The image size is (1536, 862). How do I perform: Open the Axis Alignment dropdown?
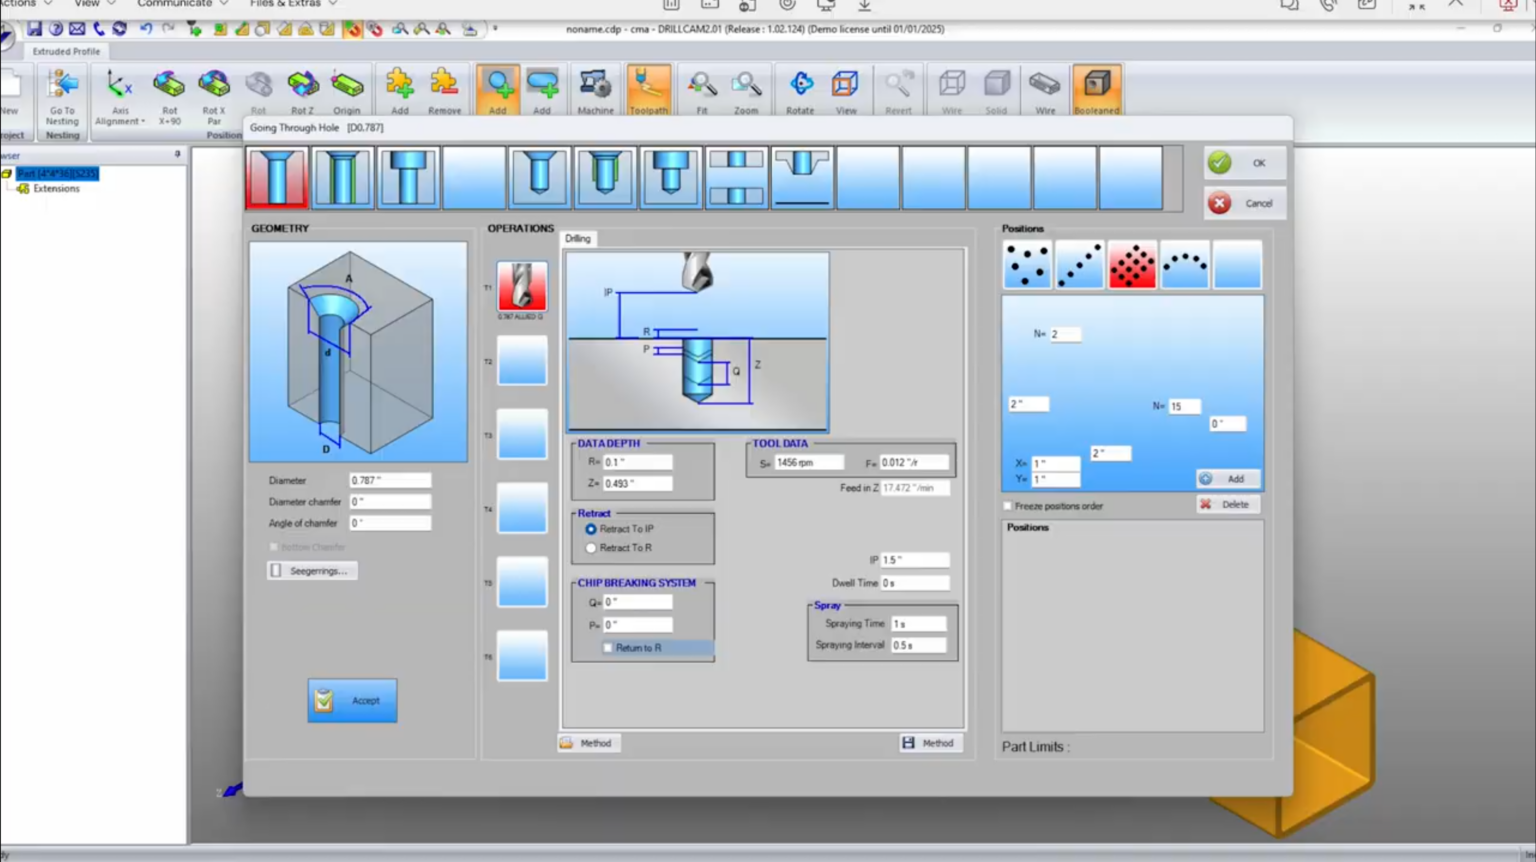[120, 98]
